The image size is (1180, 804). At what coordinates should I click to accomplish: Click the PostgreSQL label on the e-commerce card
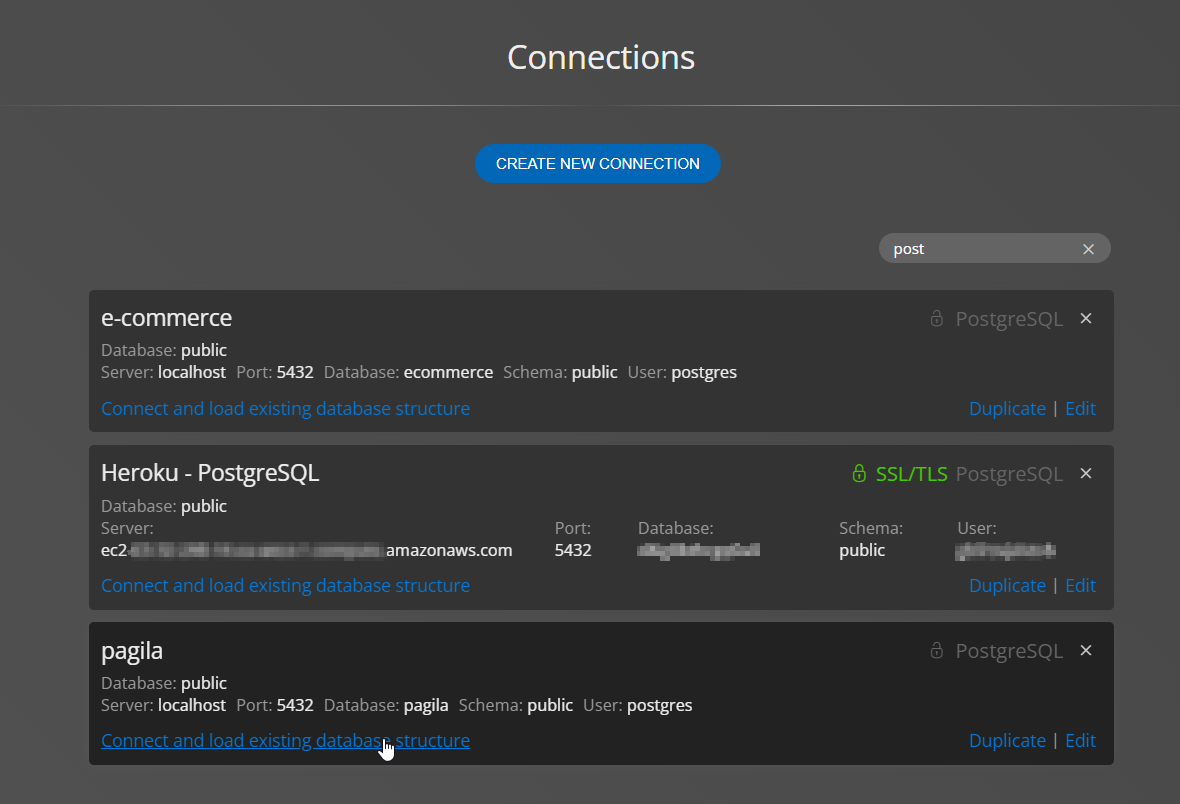pos(1009,318)
